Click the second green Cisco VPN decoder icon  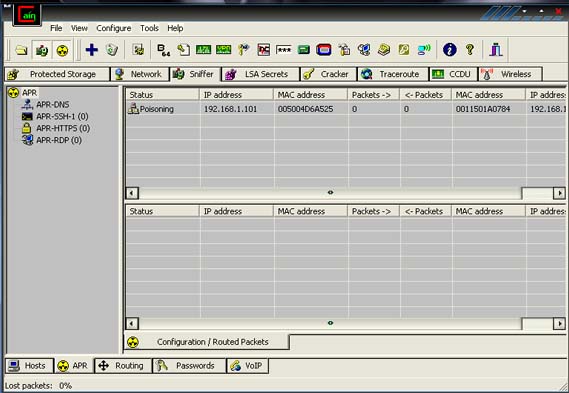(224, 50)
